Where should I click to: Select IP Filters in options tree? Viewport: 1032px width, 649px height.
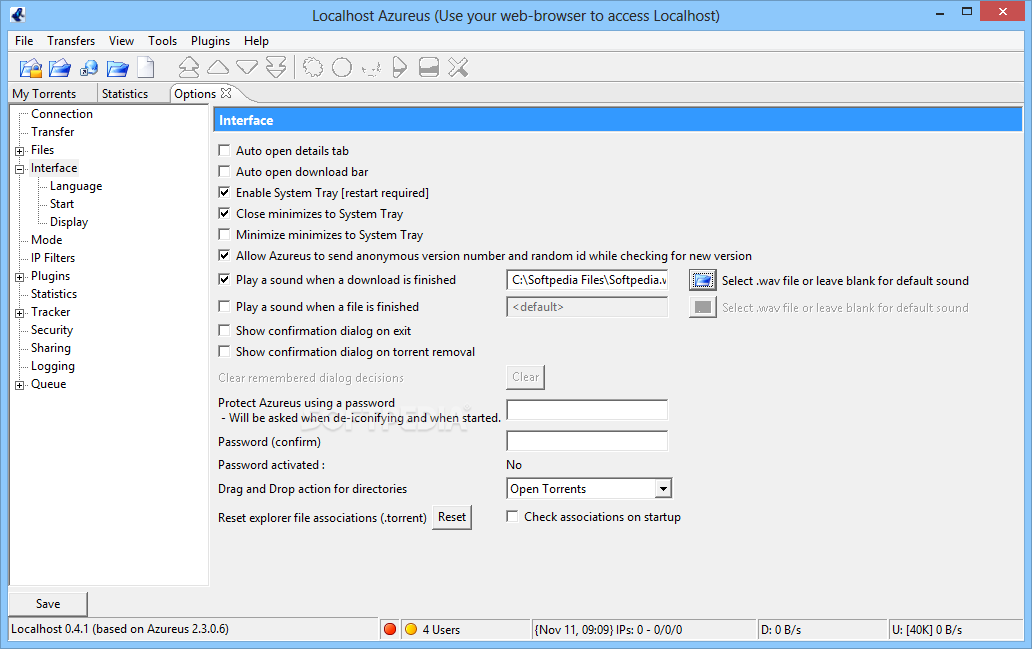(x=53, y=258)
